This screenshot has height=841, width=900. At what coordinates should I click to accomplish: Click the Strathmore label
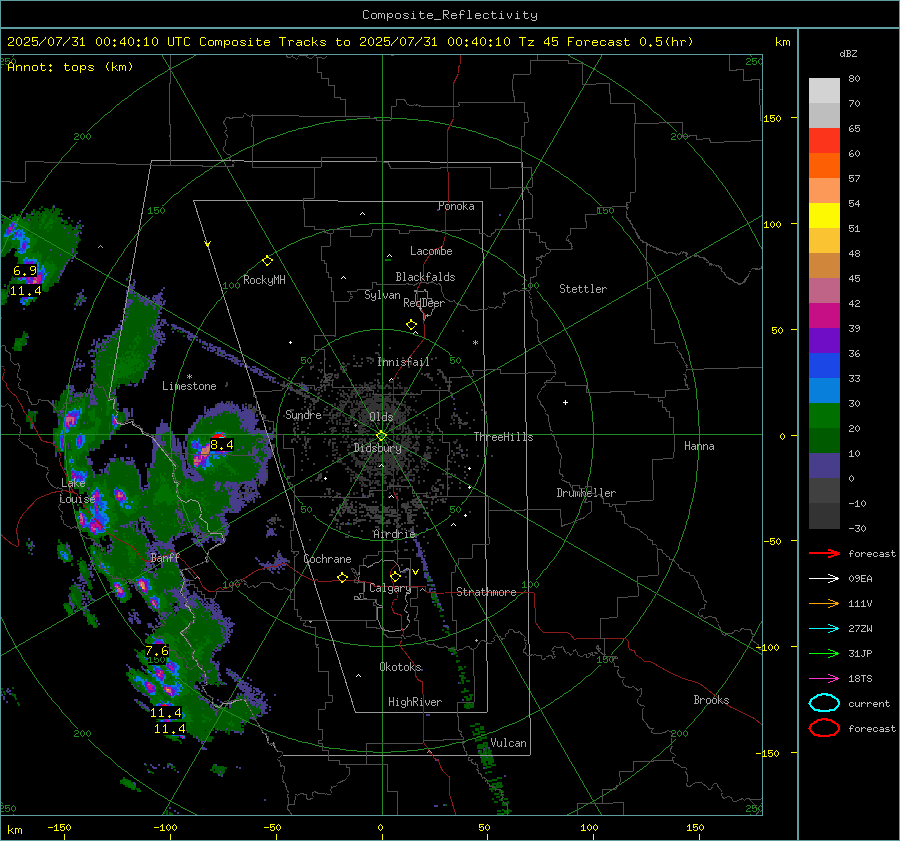[486, 592]
